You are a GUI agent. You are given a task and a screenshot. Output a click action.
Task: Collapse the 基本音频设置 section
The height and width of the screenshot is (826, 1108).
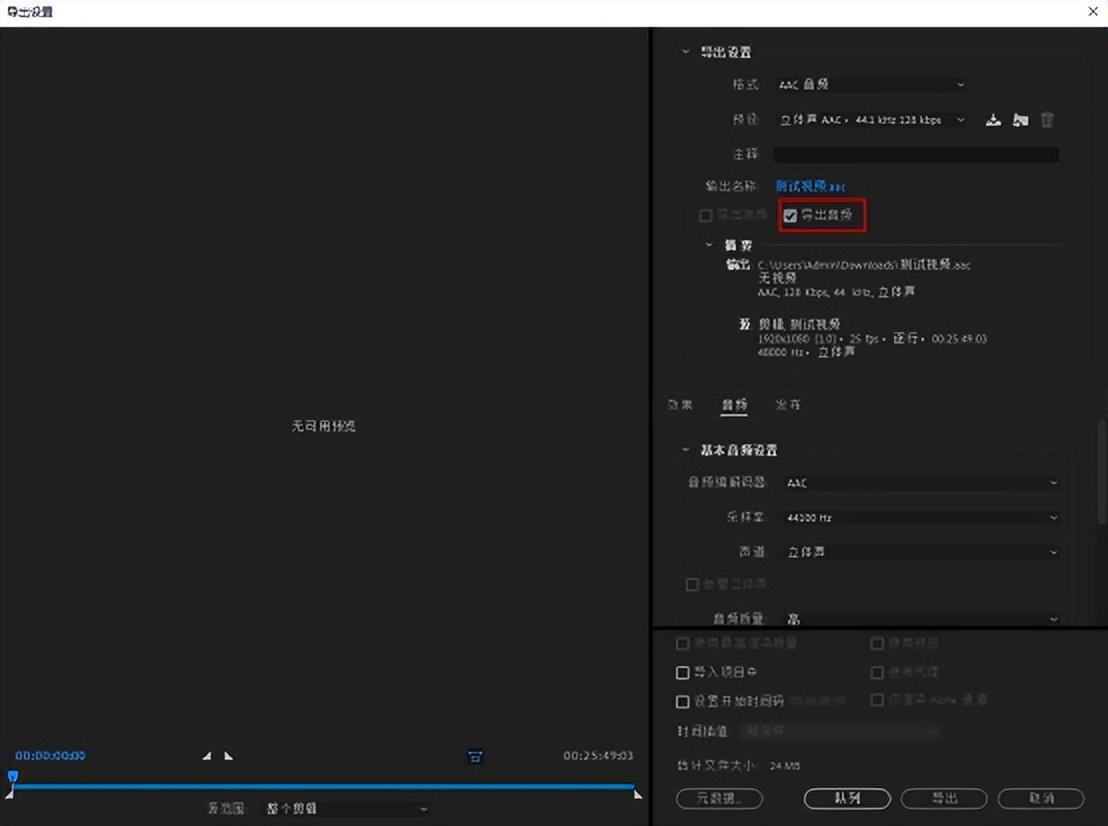(686, 450)
